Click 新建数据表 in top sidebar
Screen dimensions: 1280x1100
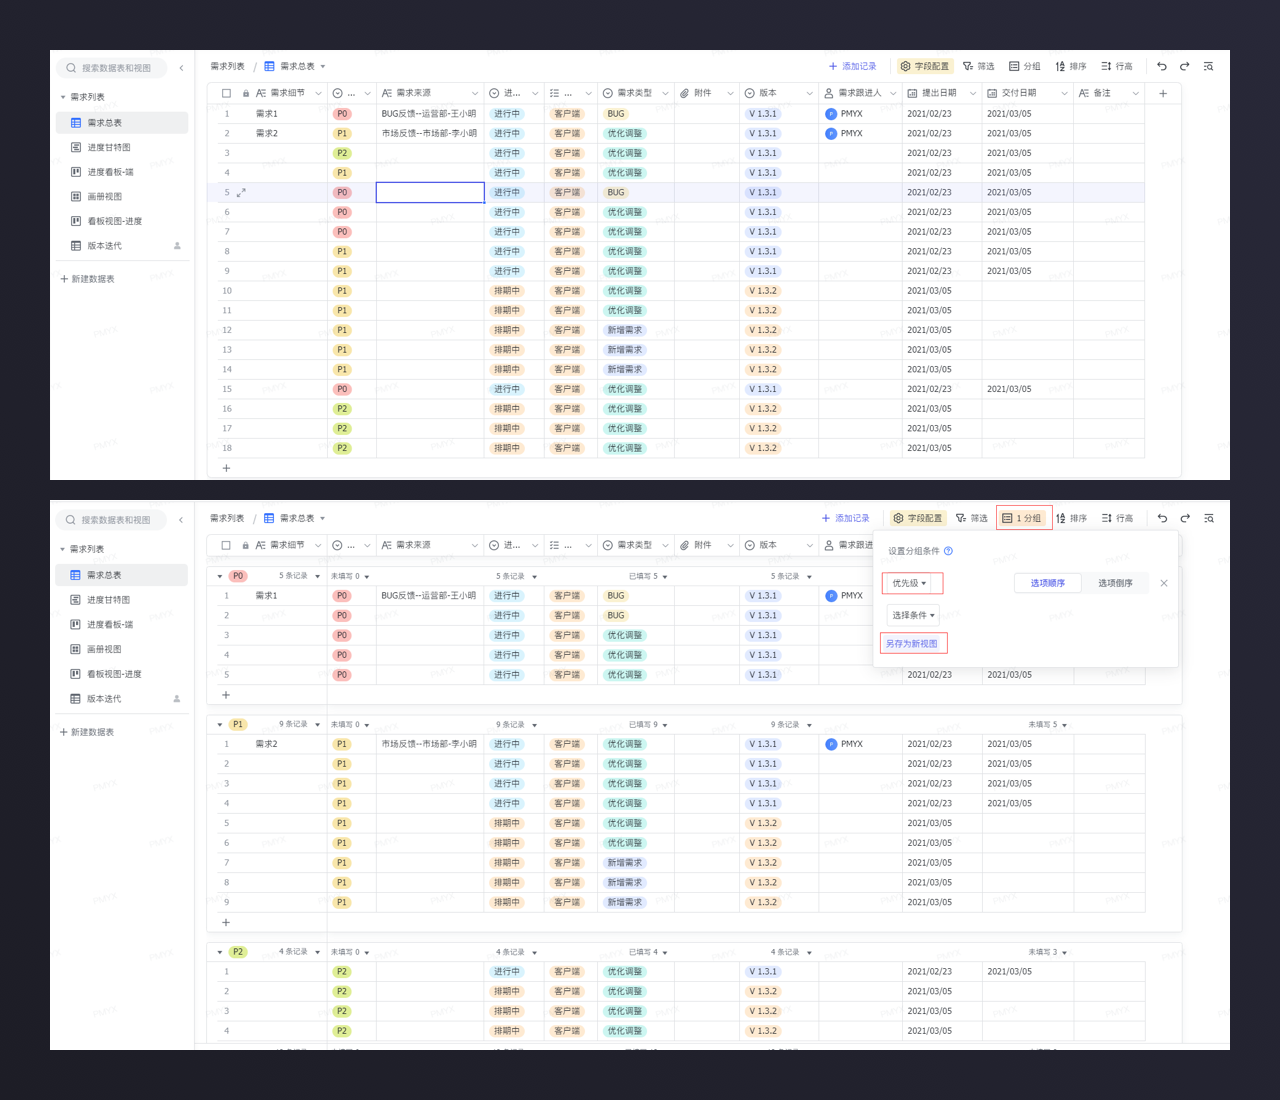88,279
